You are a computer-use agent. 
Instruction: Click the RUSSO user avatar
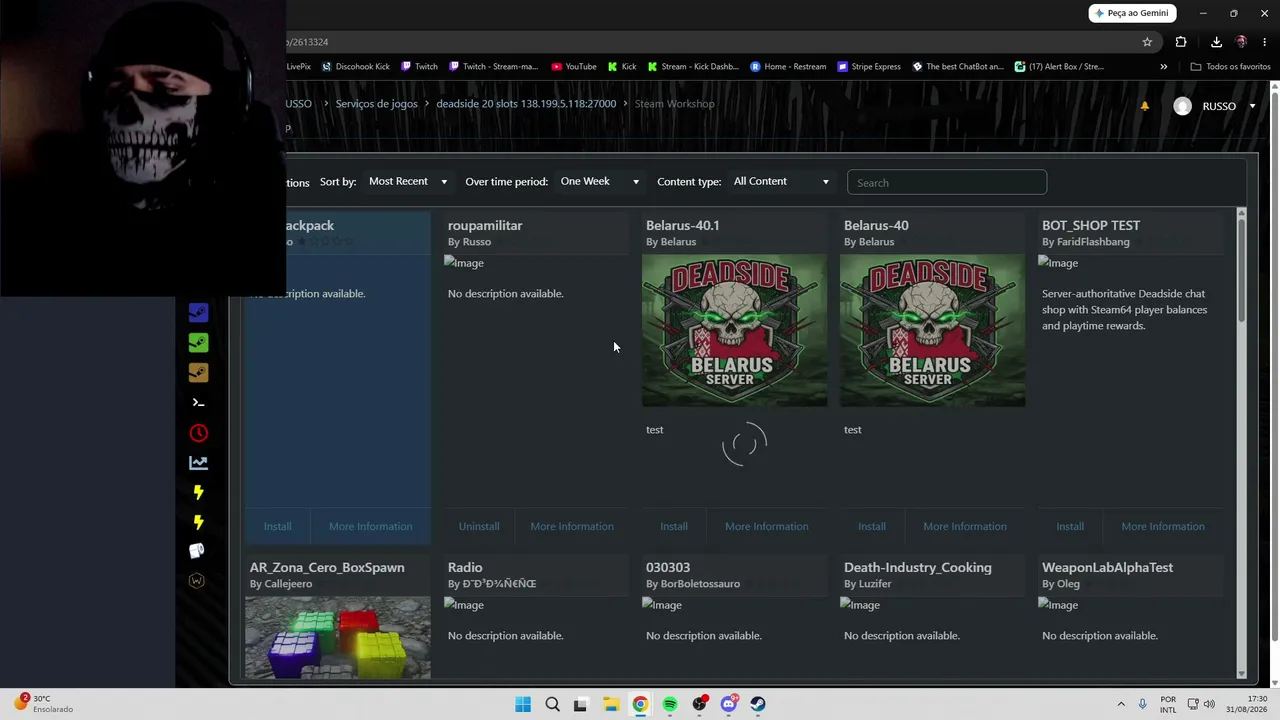[x=1183, y=106]
